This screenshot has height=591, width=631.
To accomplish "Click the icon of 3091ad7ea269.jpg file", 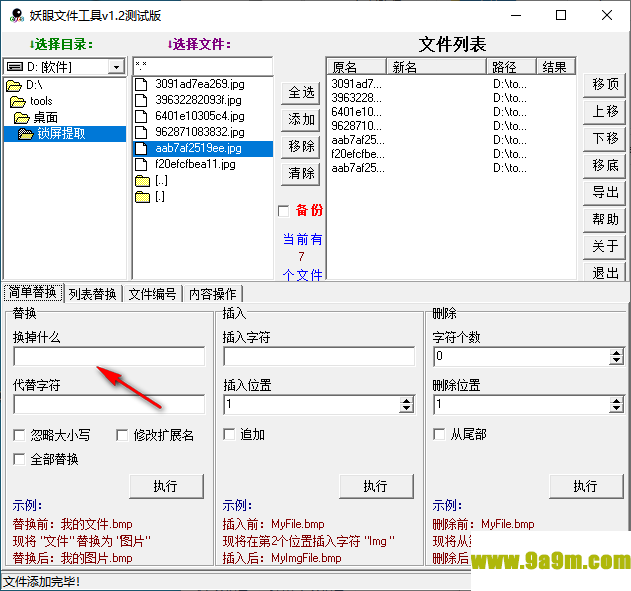I will point(141,84).
